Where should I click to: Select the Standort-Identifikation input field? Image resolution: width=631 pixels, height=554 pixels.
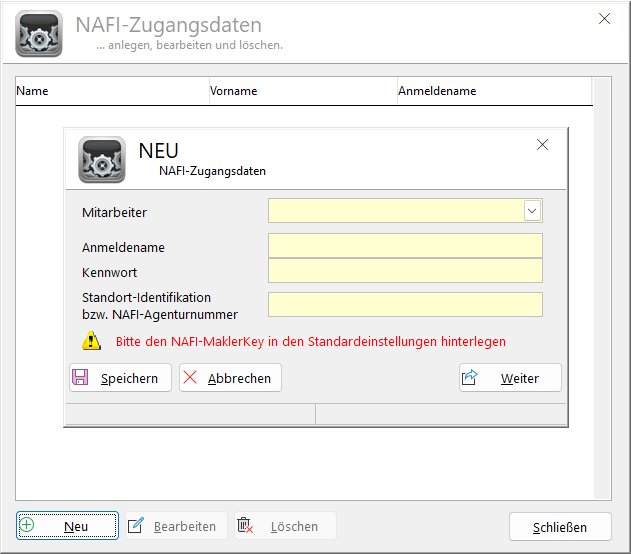(x=405, y=305)
